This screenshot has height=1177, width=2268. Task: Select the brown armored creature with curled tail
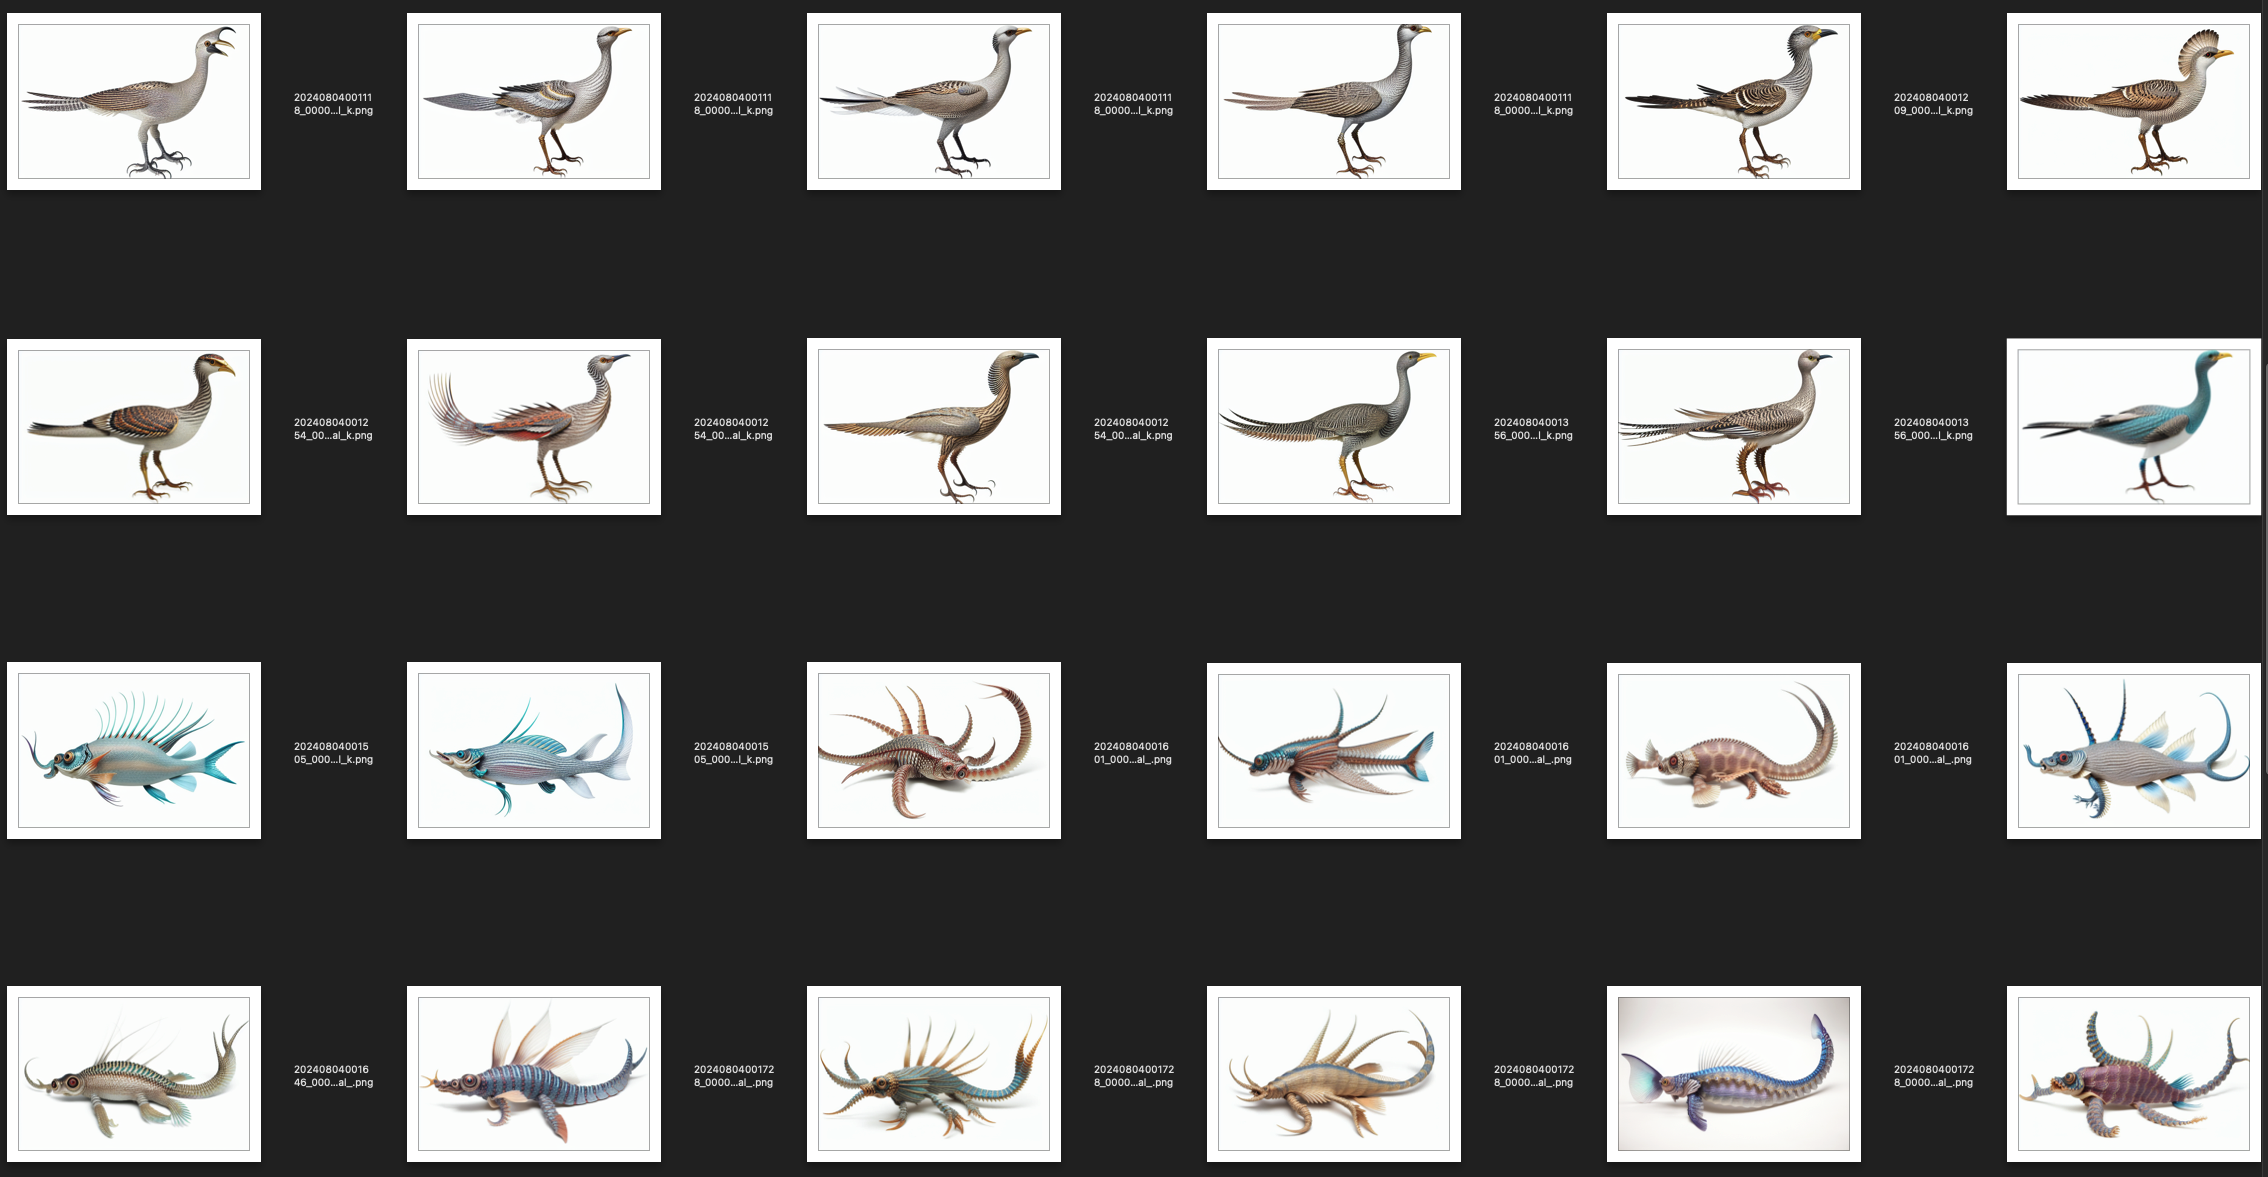1734,750
